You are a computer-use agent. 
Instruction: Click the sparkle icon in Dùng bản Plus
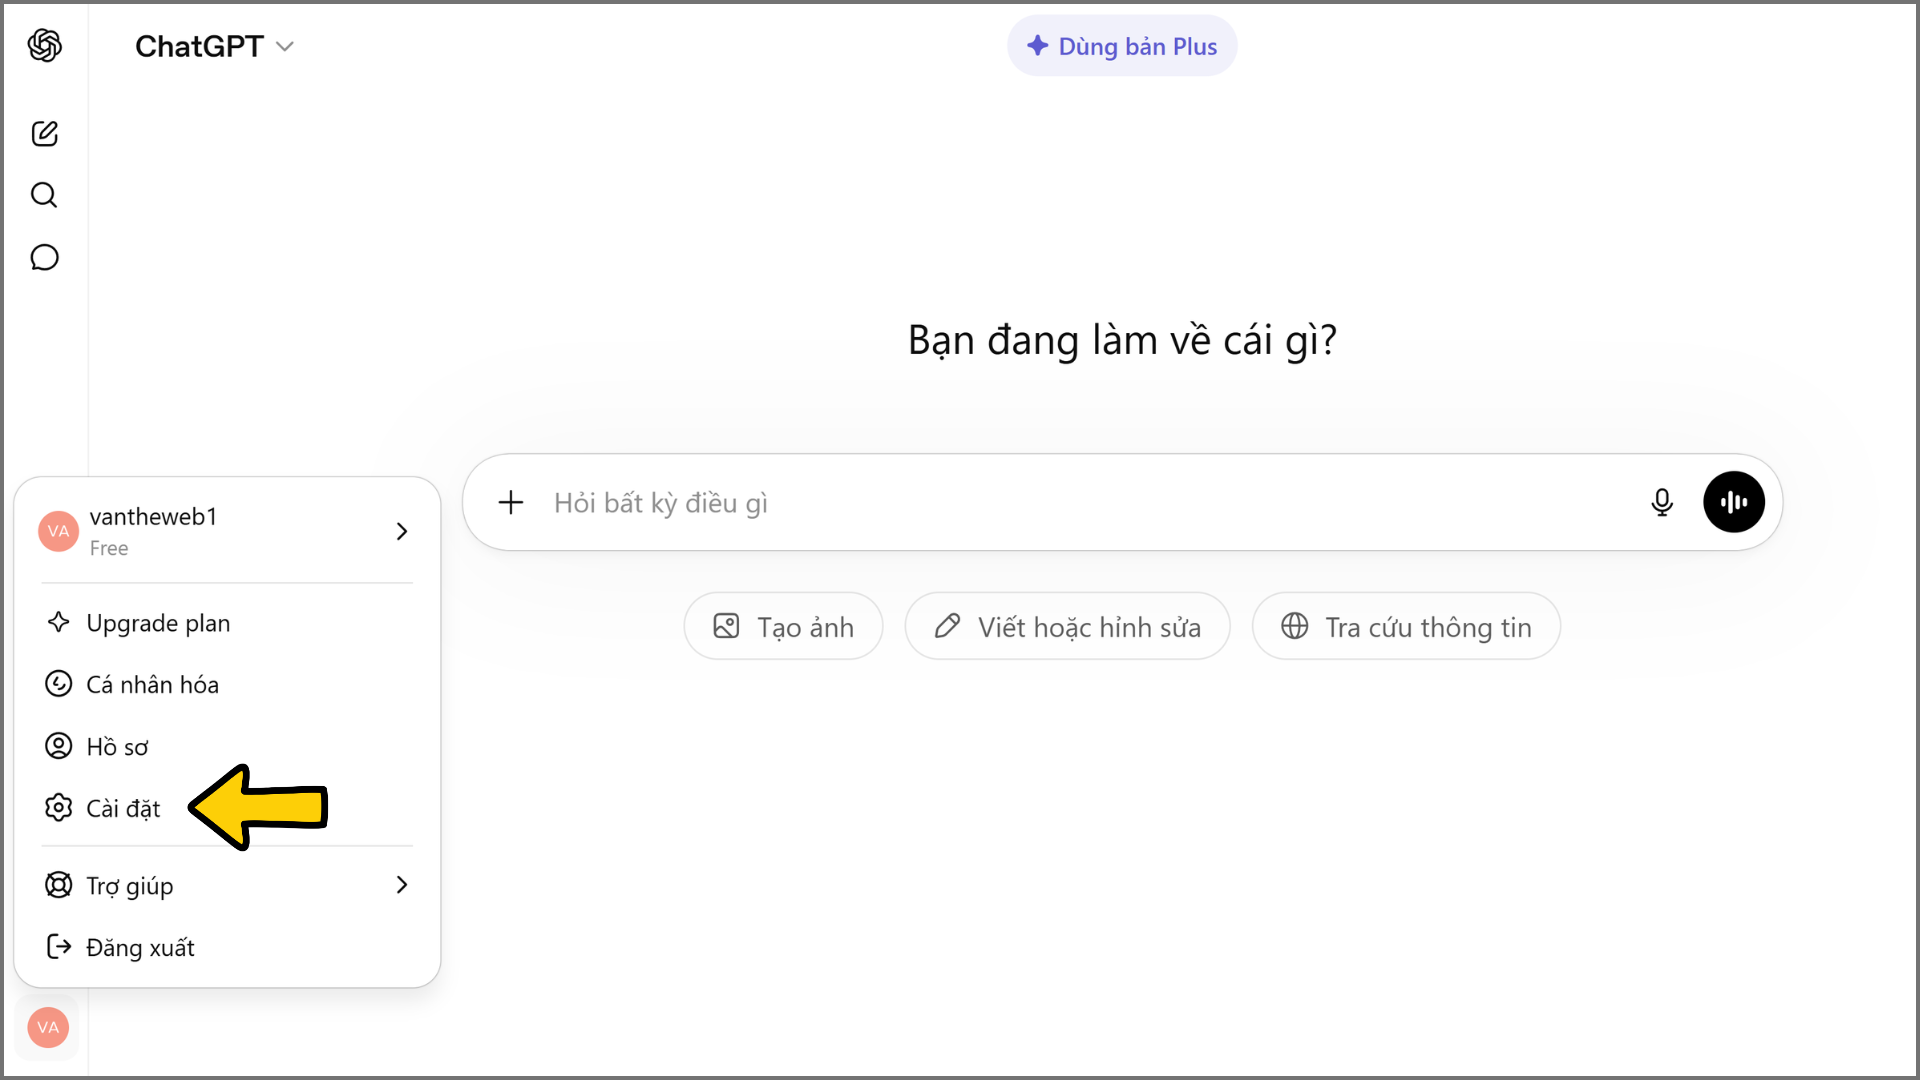1038,46
